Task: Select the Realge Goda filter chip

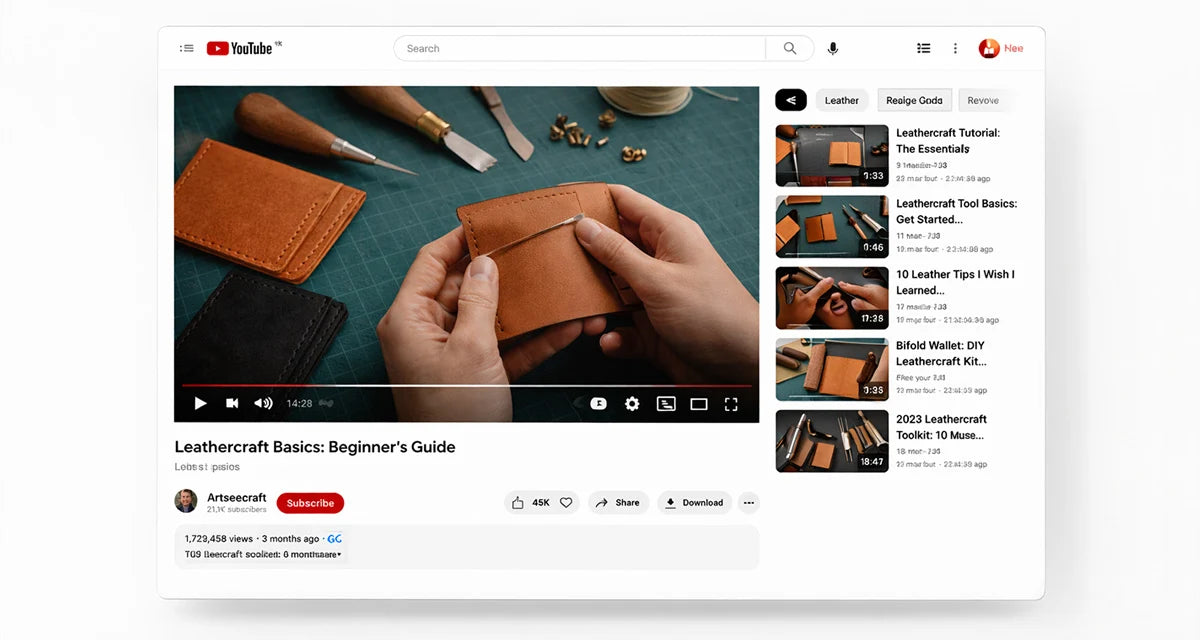Action: (x=915, y=100)
